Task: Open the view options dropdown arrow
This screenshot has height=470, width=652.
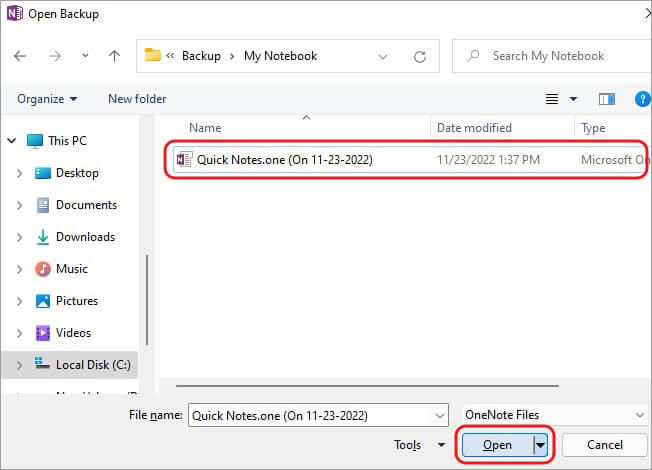Action: tap(573, 99)
